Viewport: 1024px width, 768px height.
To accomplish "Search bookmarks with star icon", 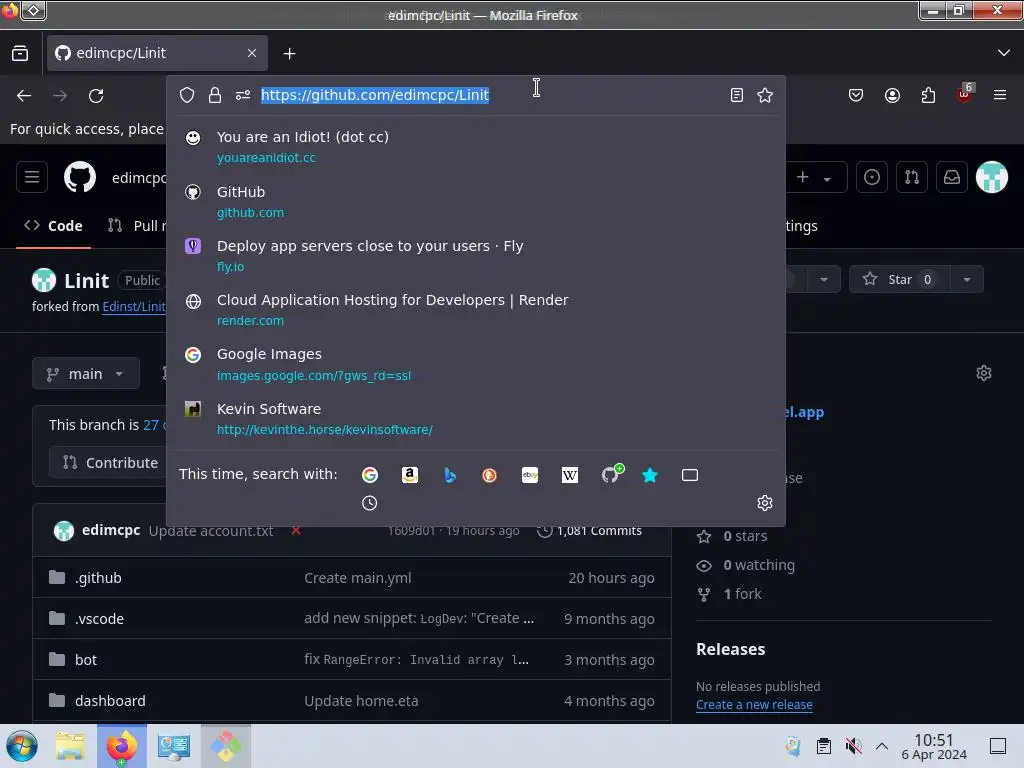I will [x=650, y=475].
